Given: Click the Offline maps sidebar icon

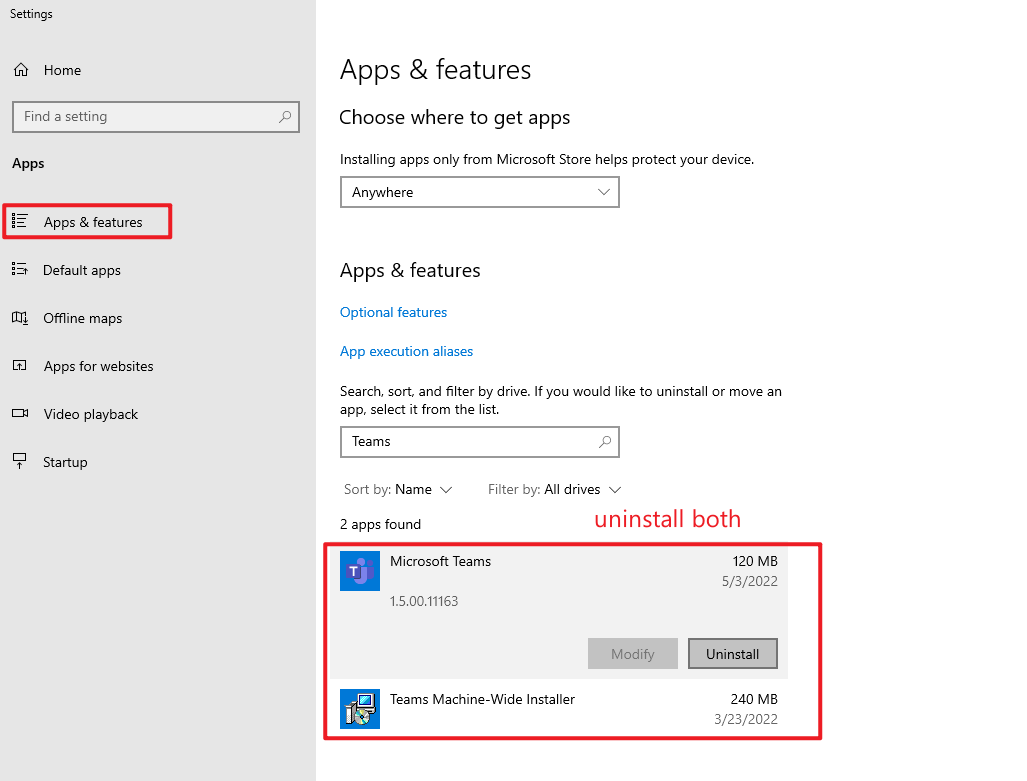Looking at the screenshot, I should (x=20, y=318).
